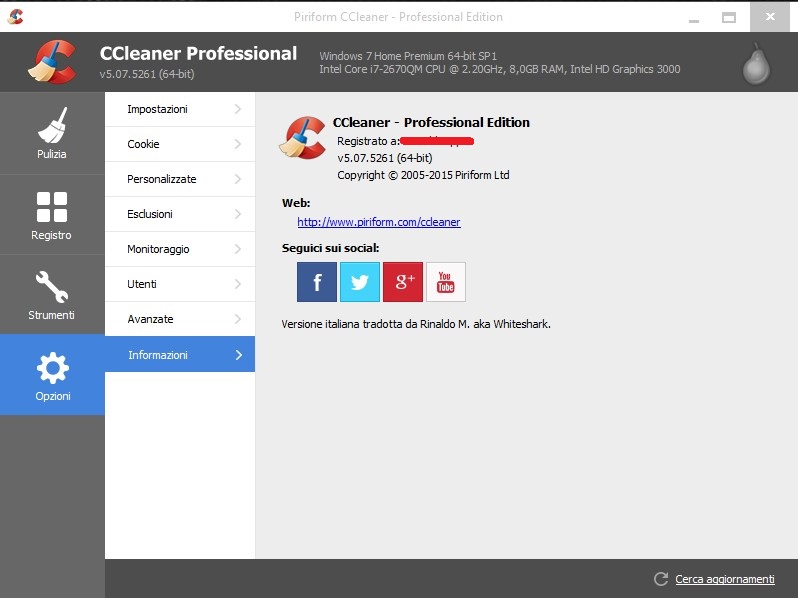This screenshot has width=798, height=598.
Task: Open the YouTube social icon
Action: coord(446,282)
